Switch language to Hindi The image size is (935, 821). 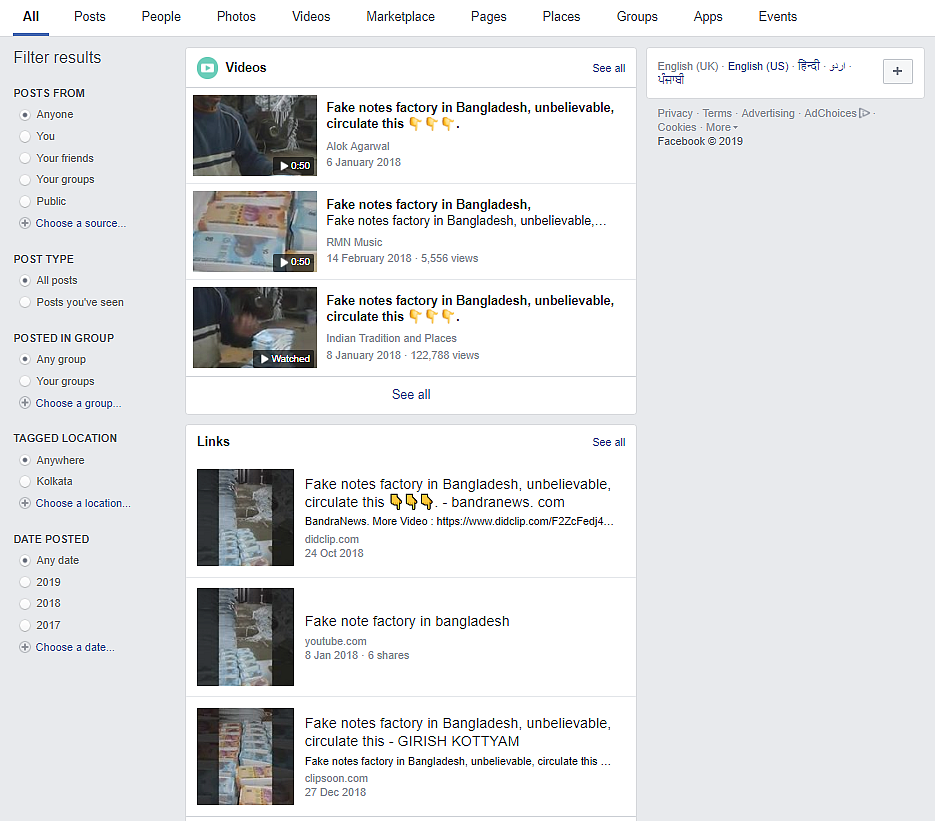(x=809, y=66)
